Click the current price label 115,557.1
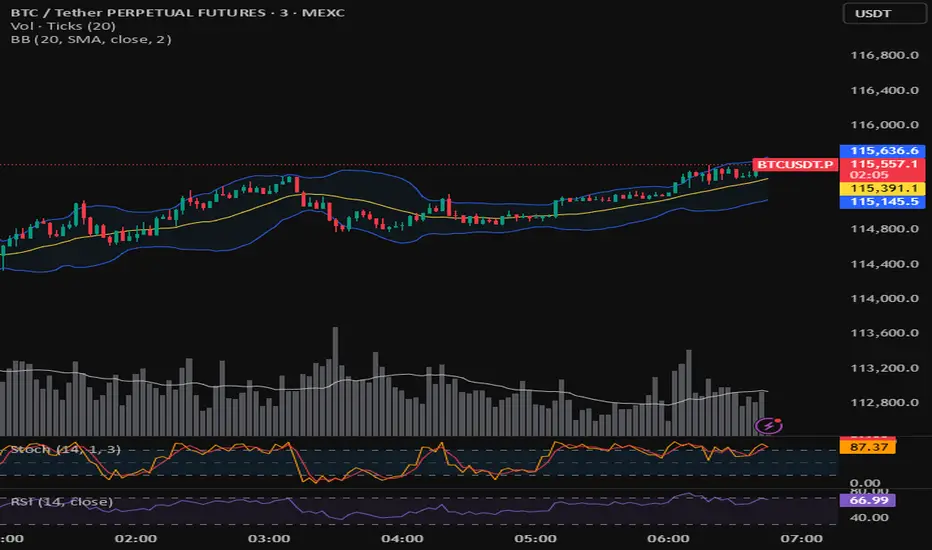Screen dimensions: 932x550 pos(883,164)
